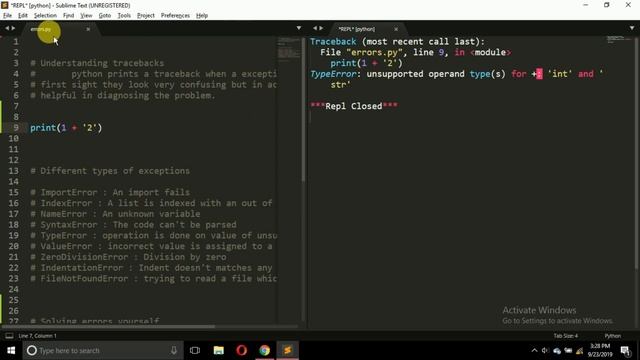
Task: Open the File menu
Action: coord(7,16)
